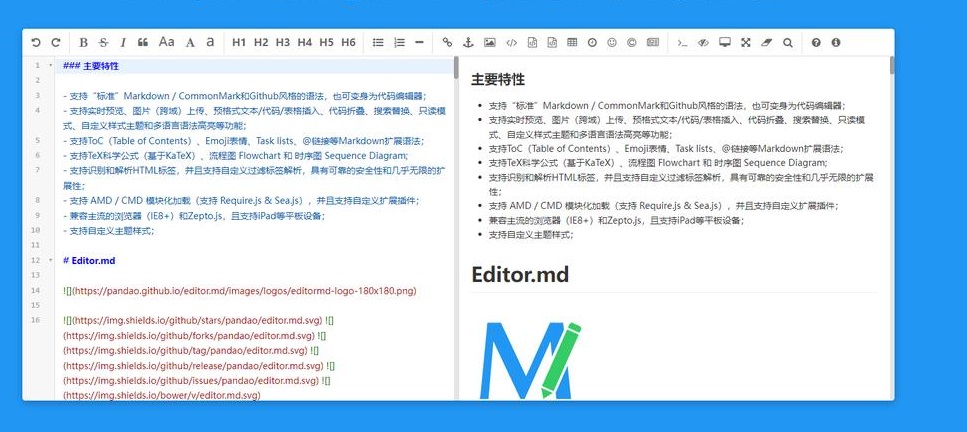
Task: Open about info icon
Action: (836, 43)
